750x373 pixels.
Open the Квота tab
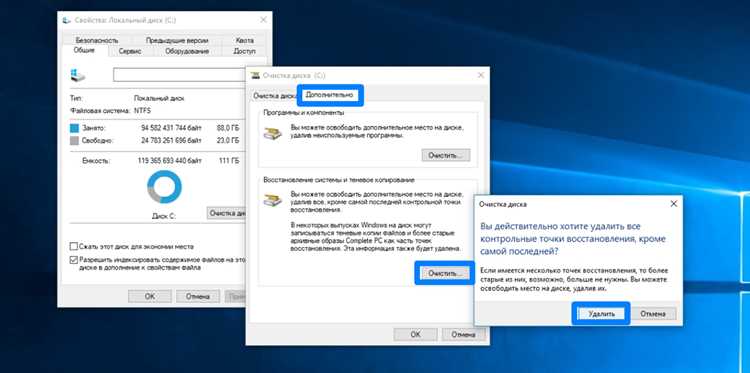(x=244, y=40)
